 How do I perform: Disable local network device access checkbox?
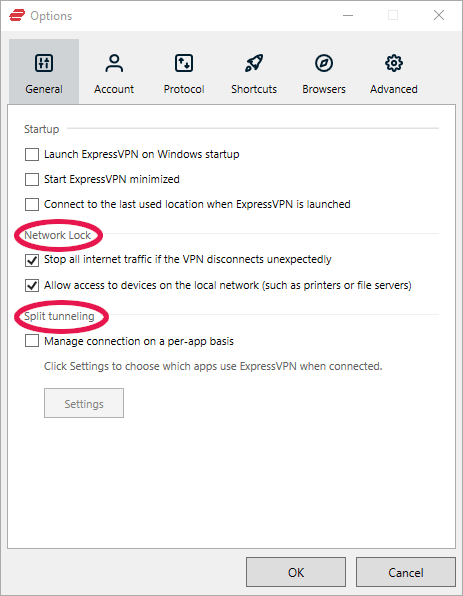(x=32, y=285)
